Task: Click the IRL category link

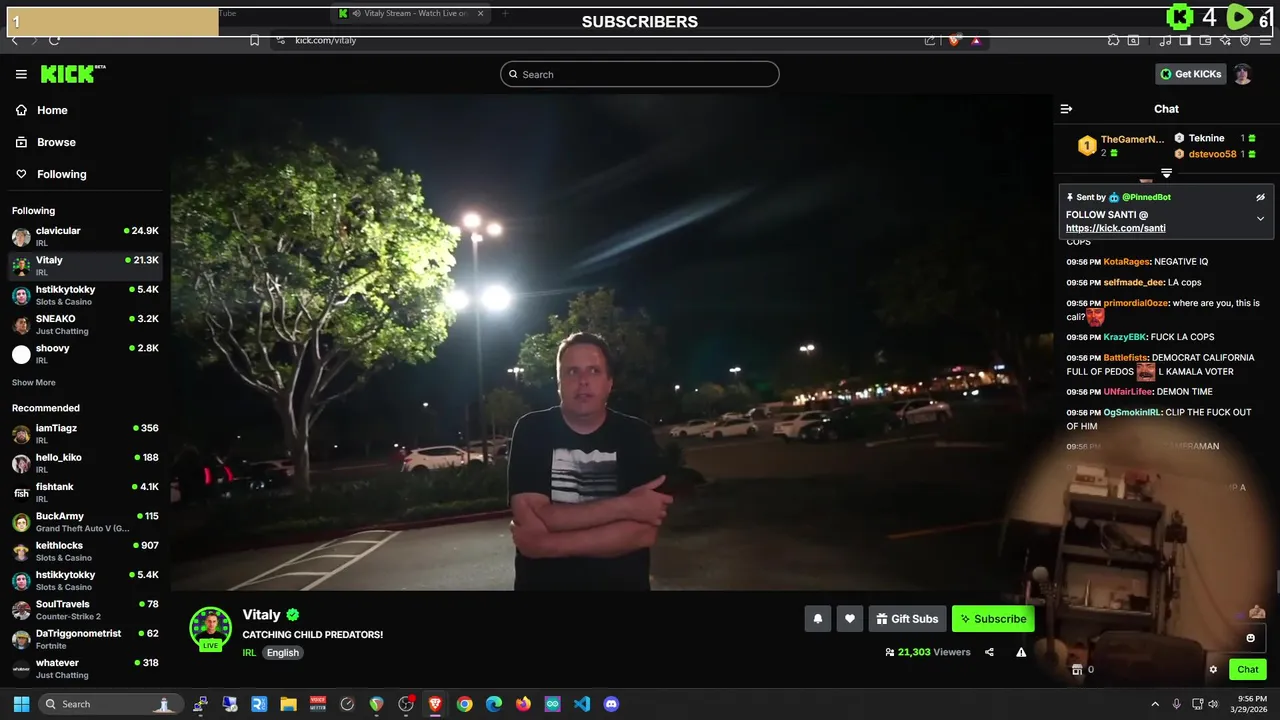Action: (249, 653)
